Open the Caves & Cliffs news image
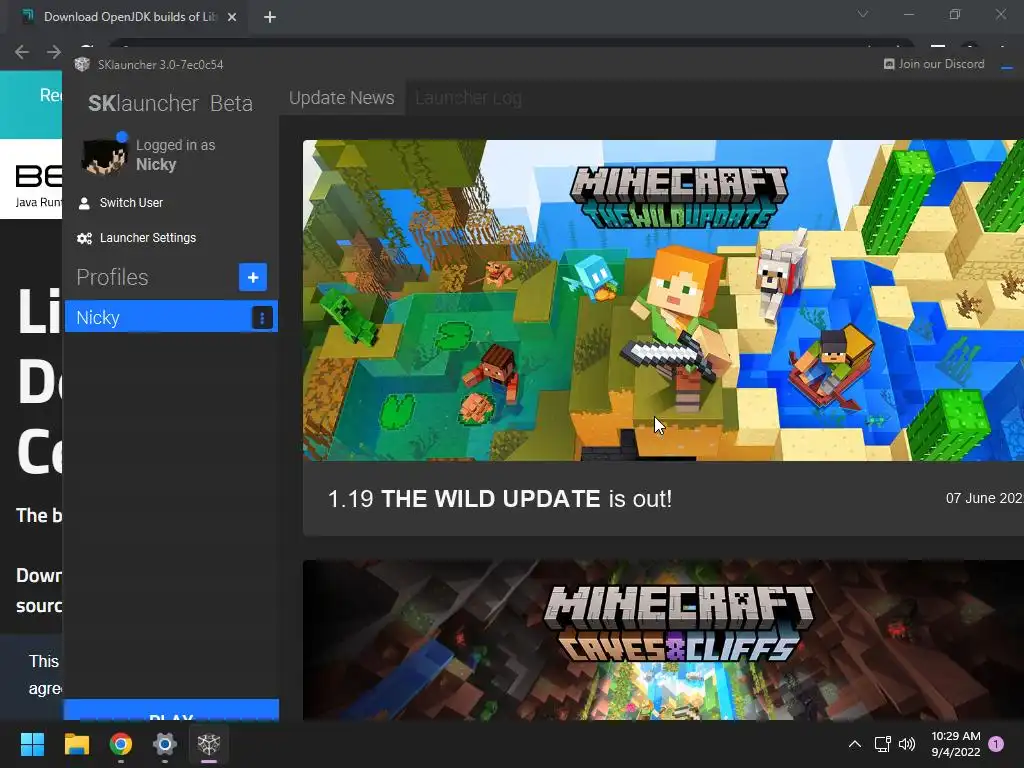Image resolution: width=1024 pixels, height=768 pixels. [663, 640]
